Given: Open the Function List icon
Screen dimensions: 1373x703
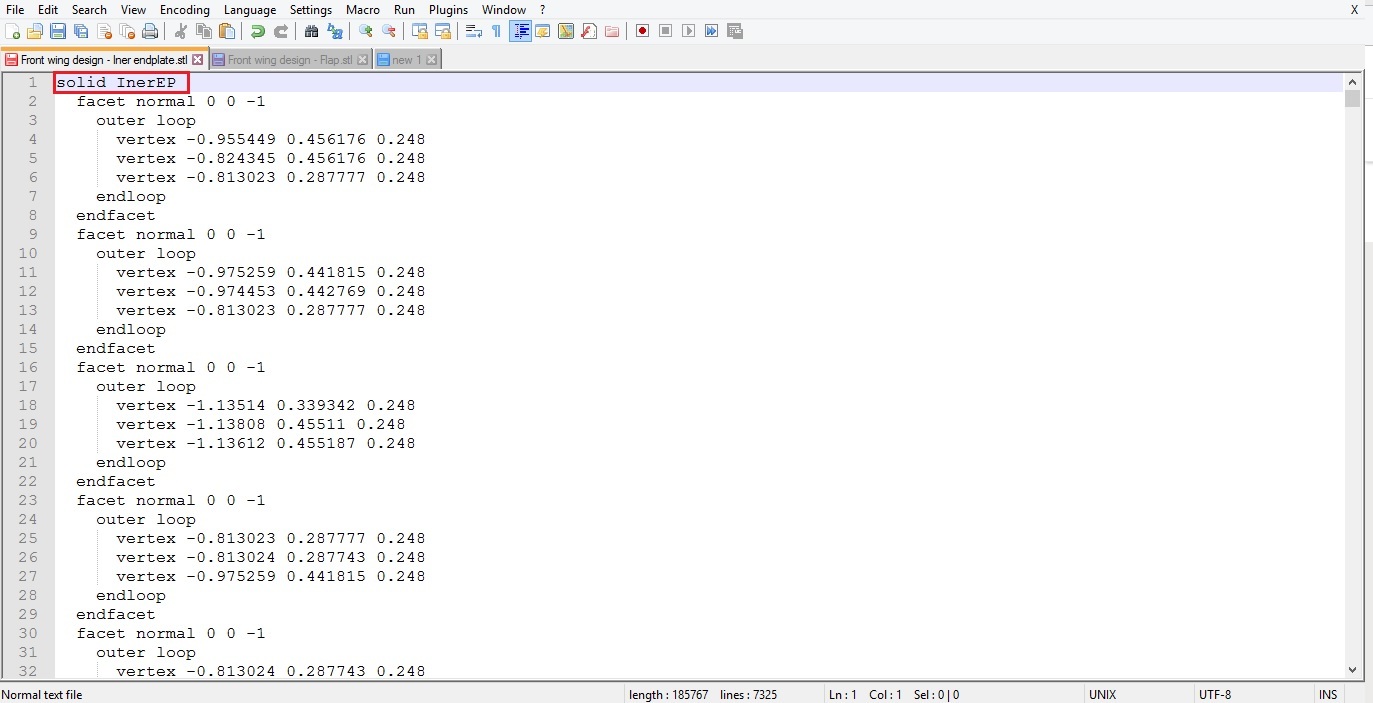Looking at the screenshot, I should 589,31.
